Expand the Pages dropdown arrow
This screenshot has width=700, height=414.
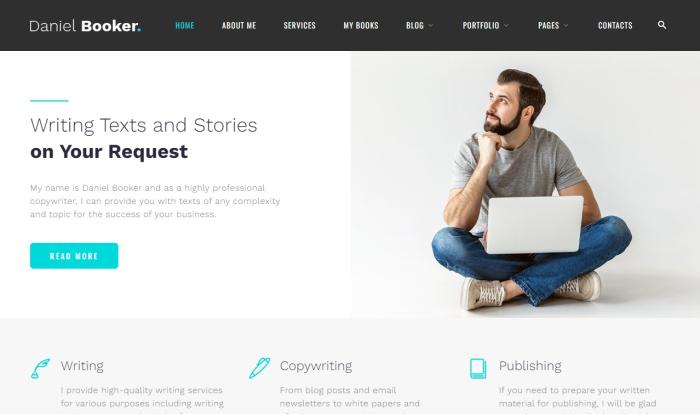click(x=566, y=25)
